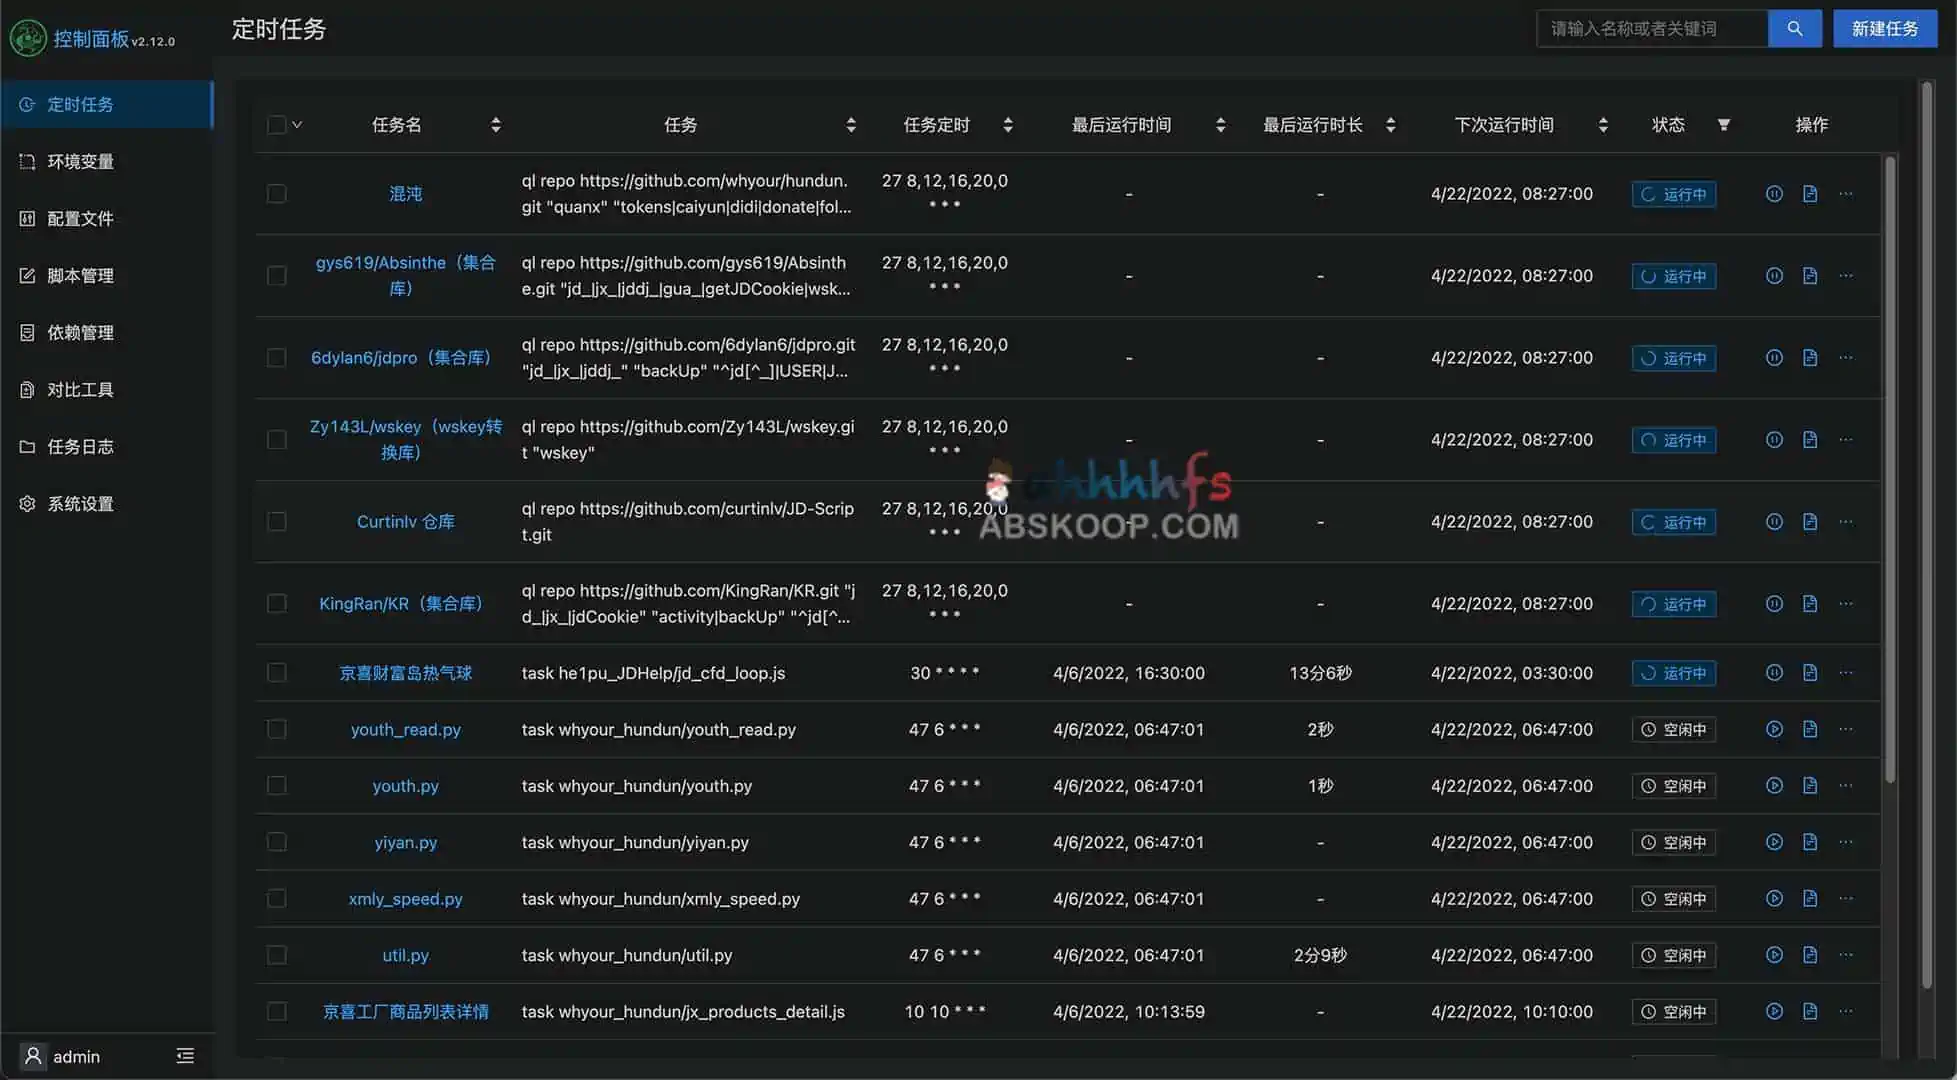Click the 新建任务 button

(x=1884, y=29)
